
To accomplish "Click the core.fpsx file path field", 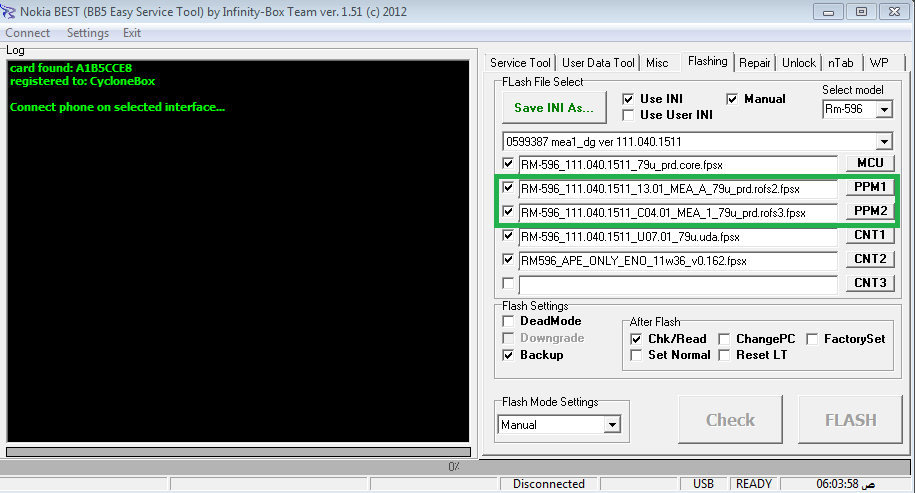I will 678,165.
